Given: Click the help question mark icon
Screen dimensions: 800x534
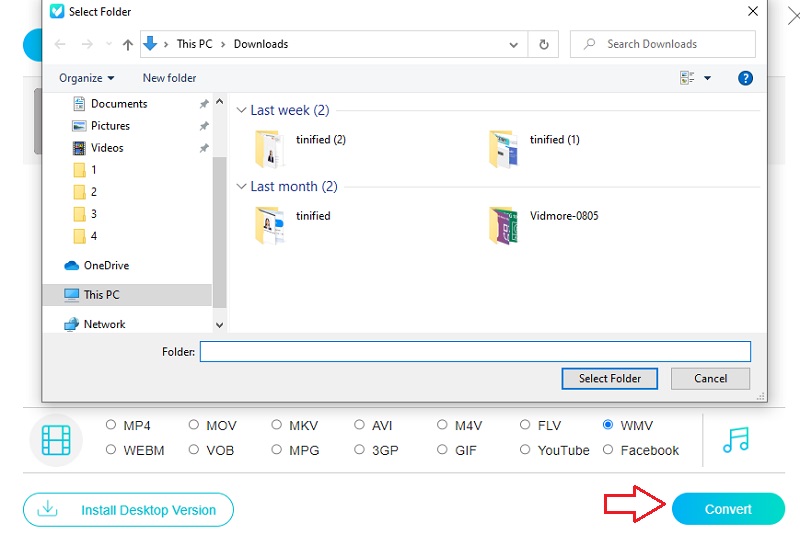Looking at the screenshot, I should tap(744, 78).
